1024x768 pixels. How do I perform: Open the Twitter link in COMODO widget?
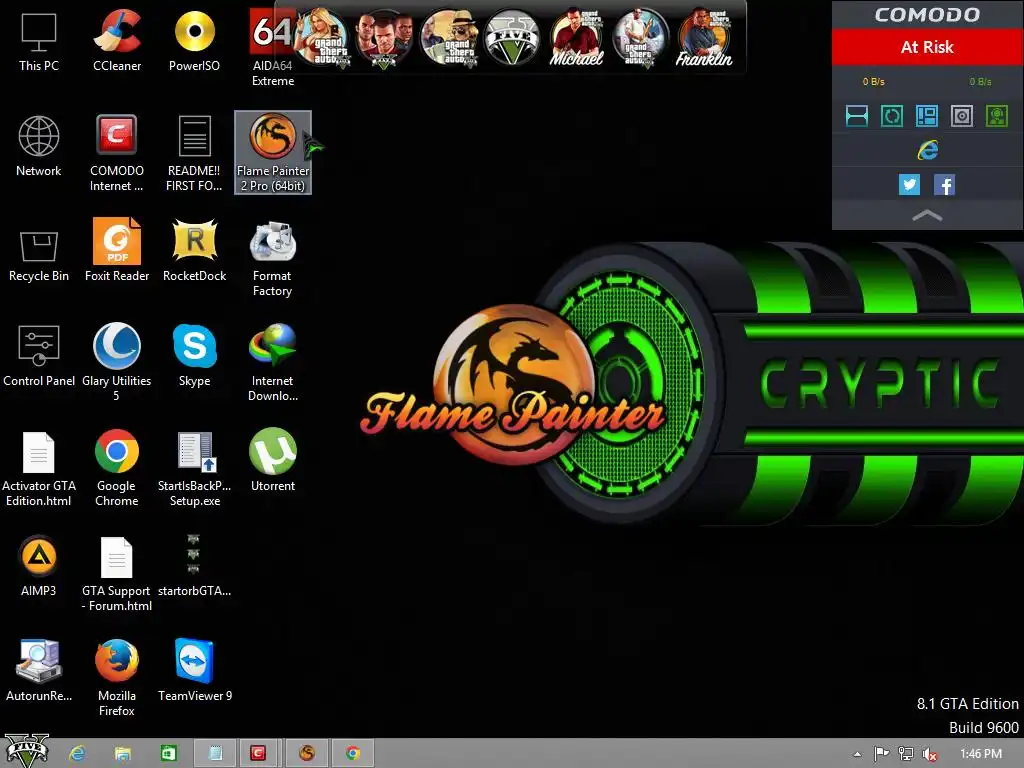909,185
